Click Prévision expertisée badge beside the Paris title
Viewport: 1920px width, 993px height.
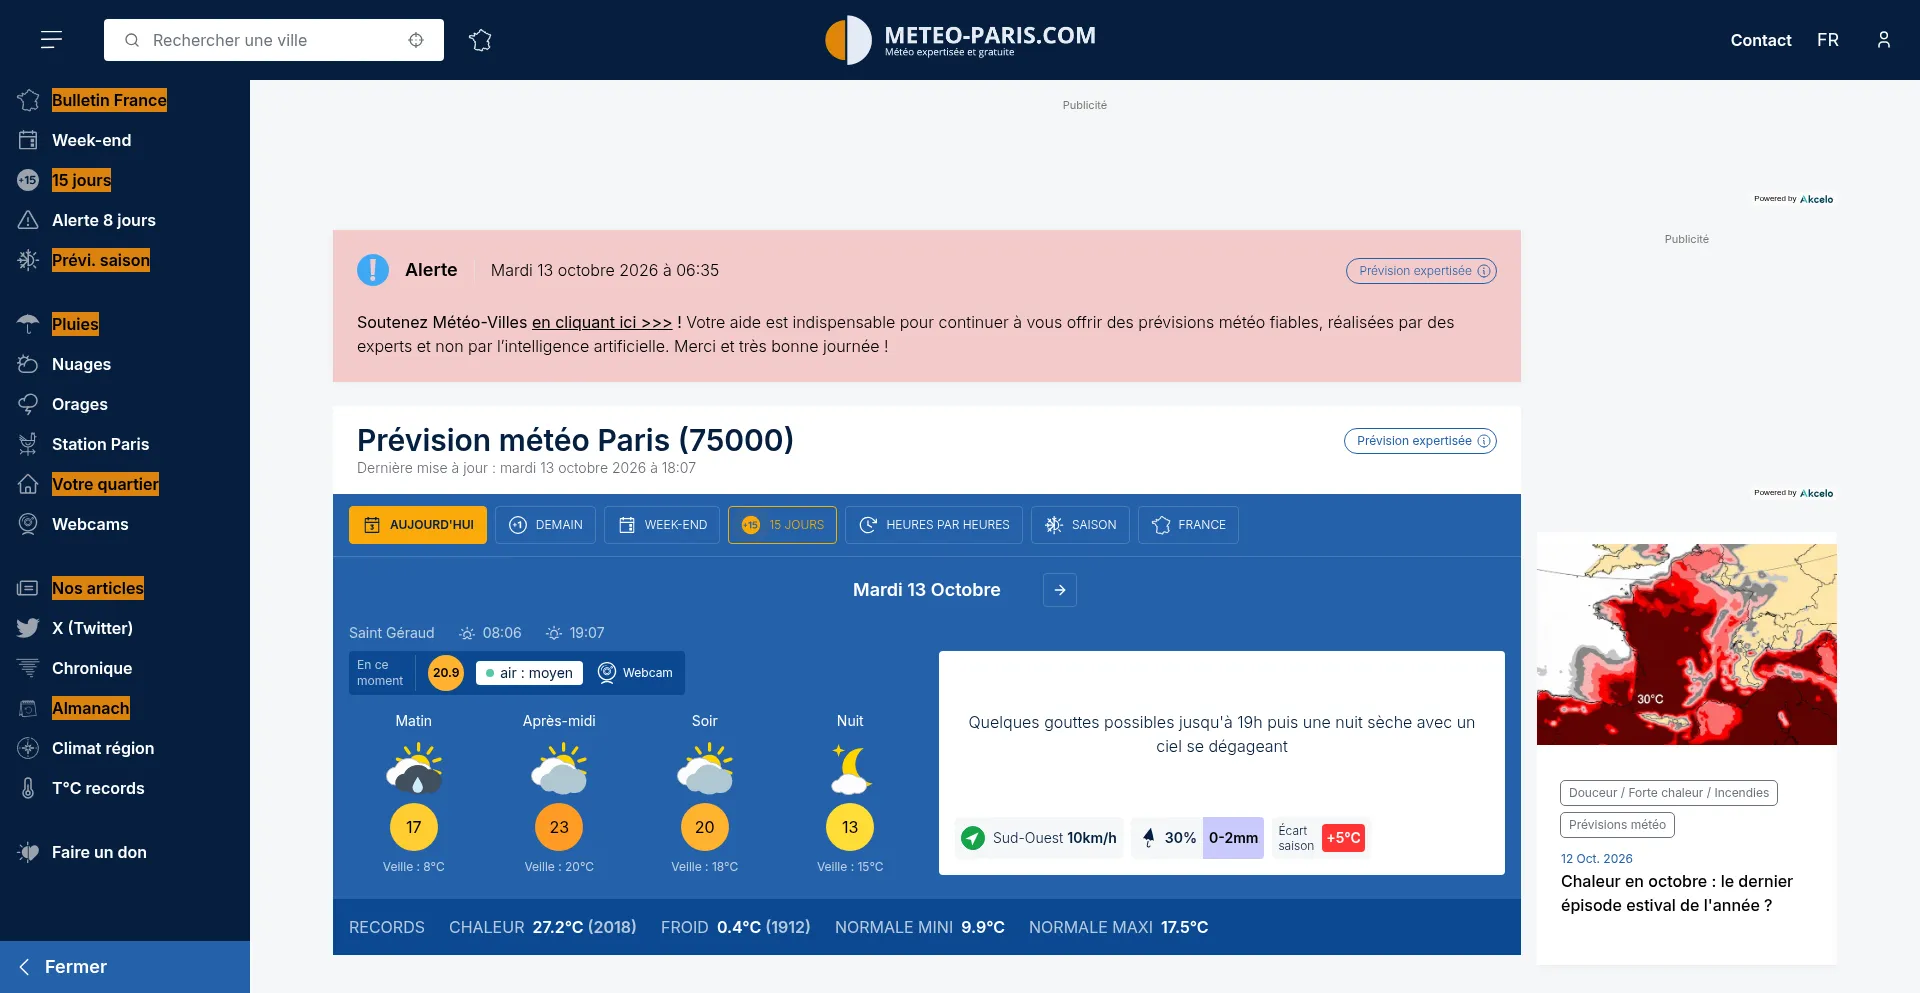click(1420, 441)
